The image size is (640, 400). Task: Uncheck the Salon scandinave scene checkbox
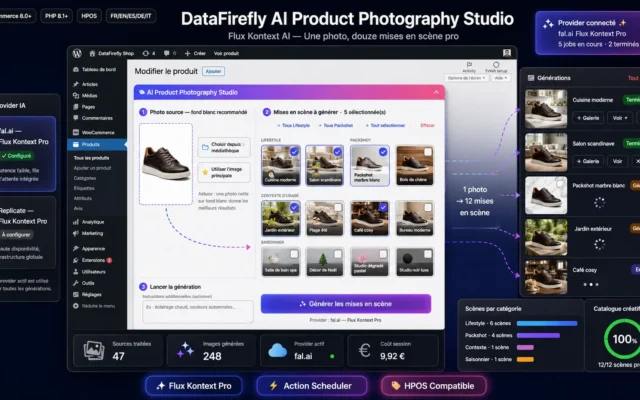338,152
